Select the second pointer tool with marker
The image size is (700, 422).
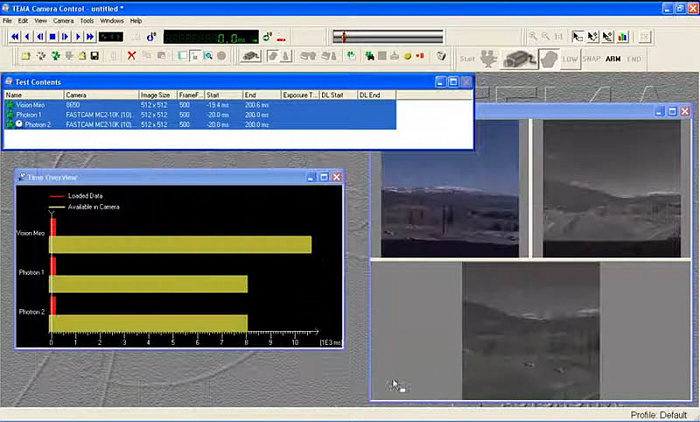[x=593, y=37]
